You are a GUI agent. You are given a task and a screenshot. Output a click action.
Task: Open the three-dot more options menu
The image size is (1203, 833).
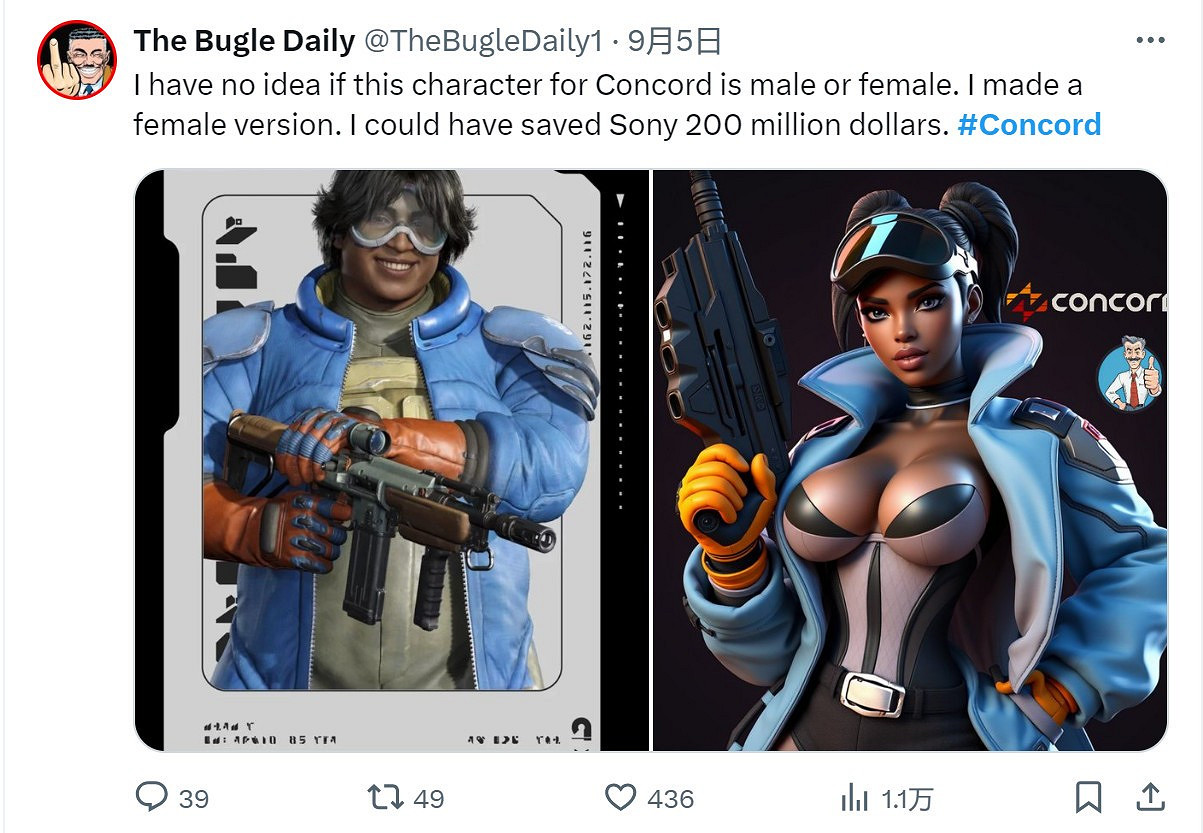[x=1150, y=41]
